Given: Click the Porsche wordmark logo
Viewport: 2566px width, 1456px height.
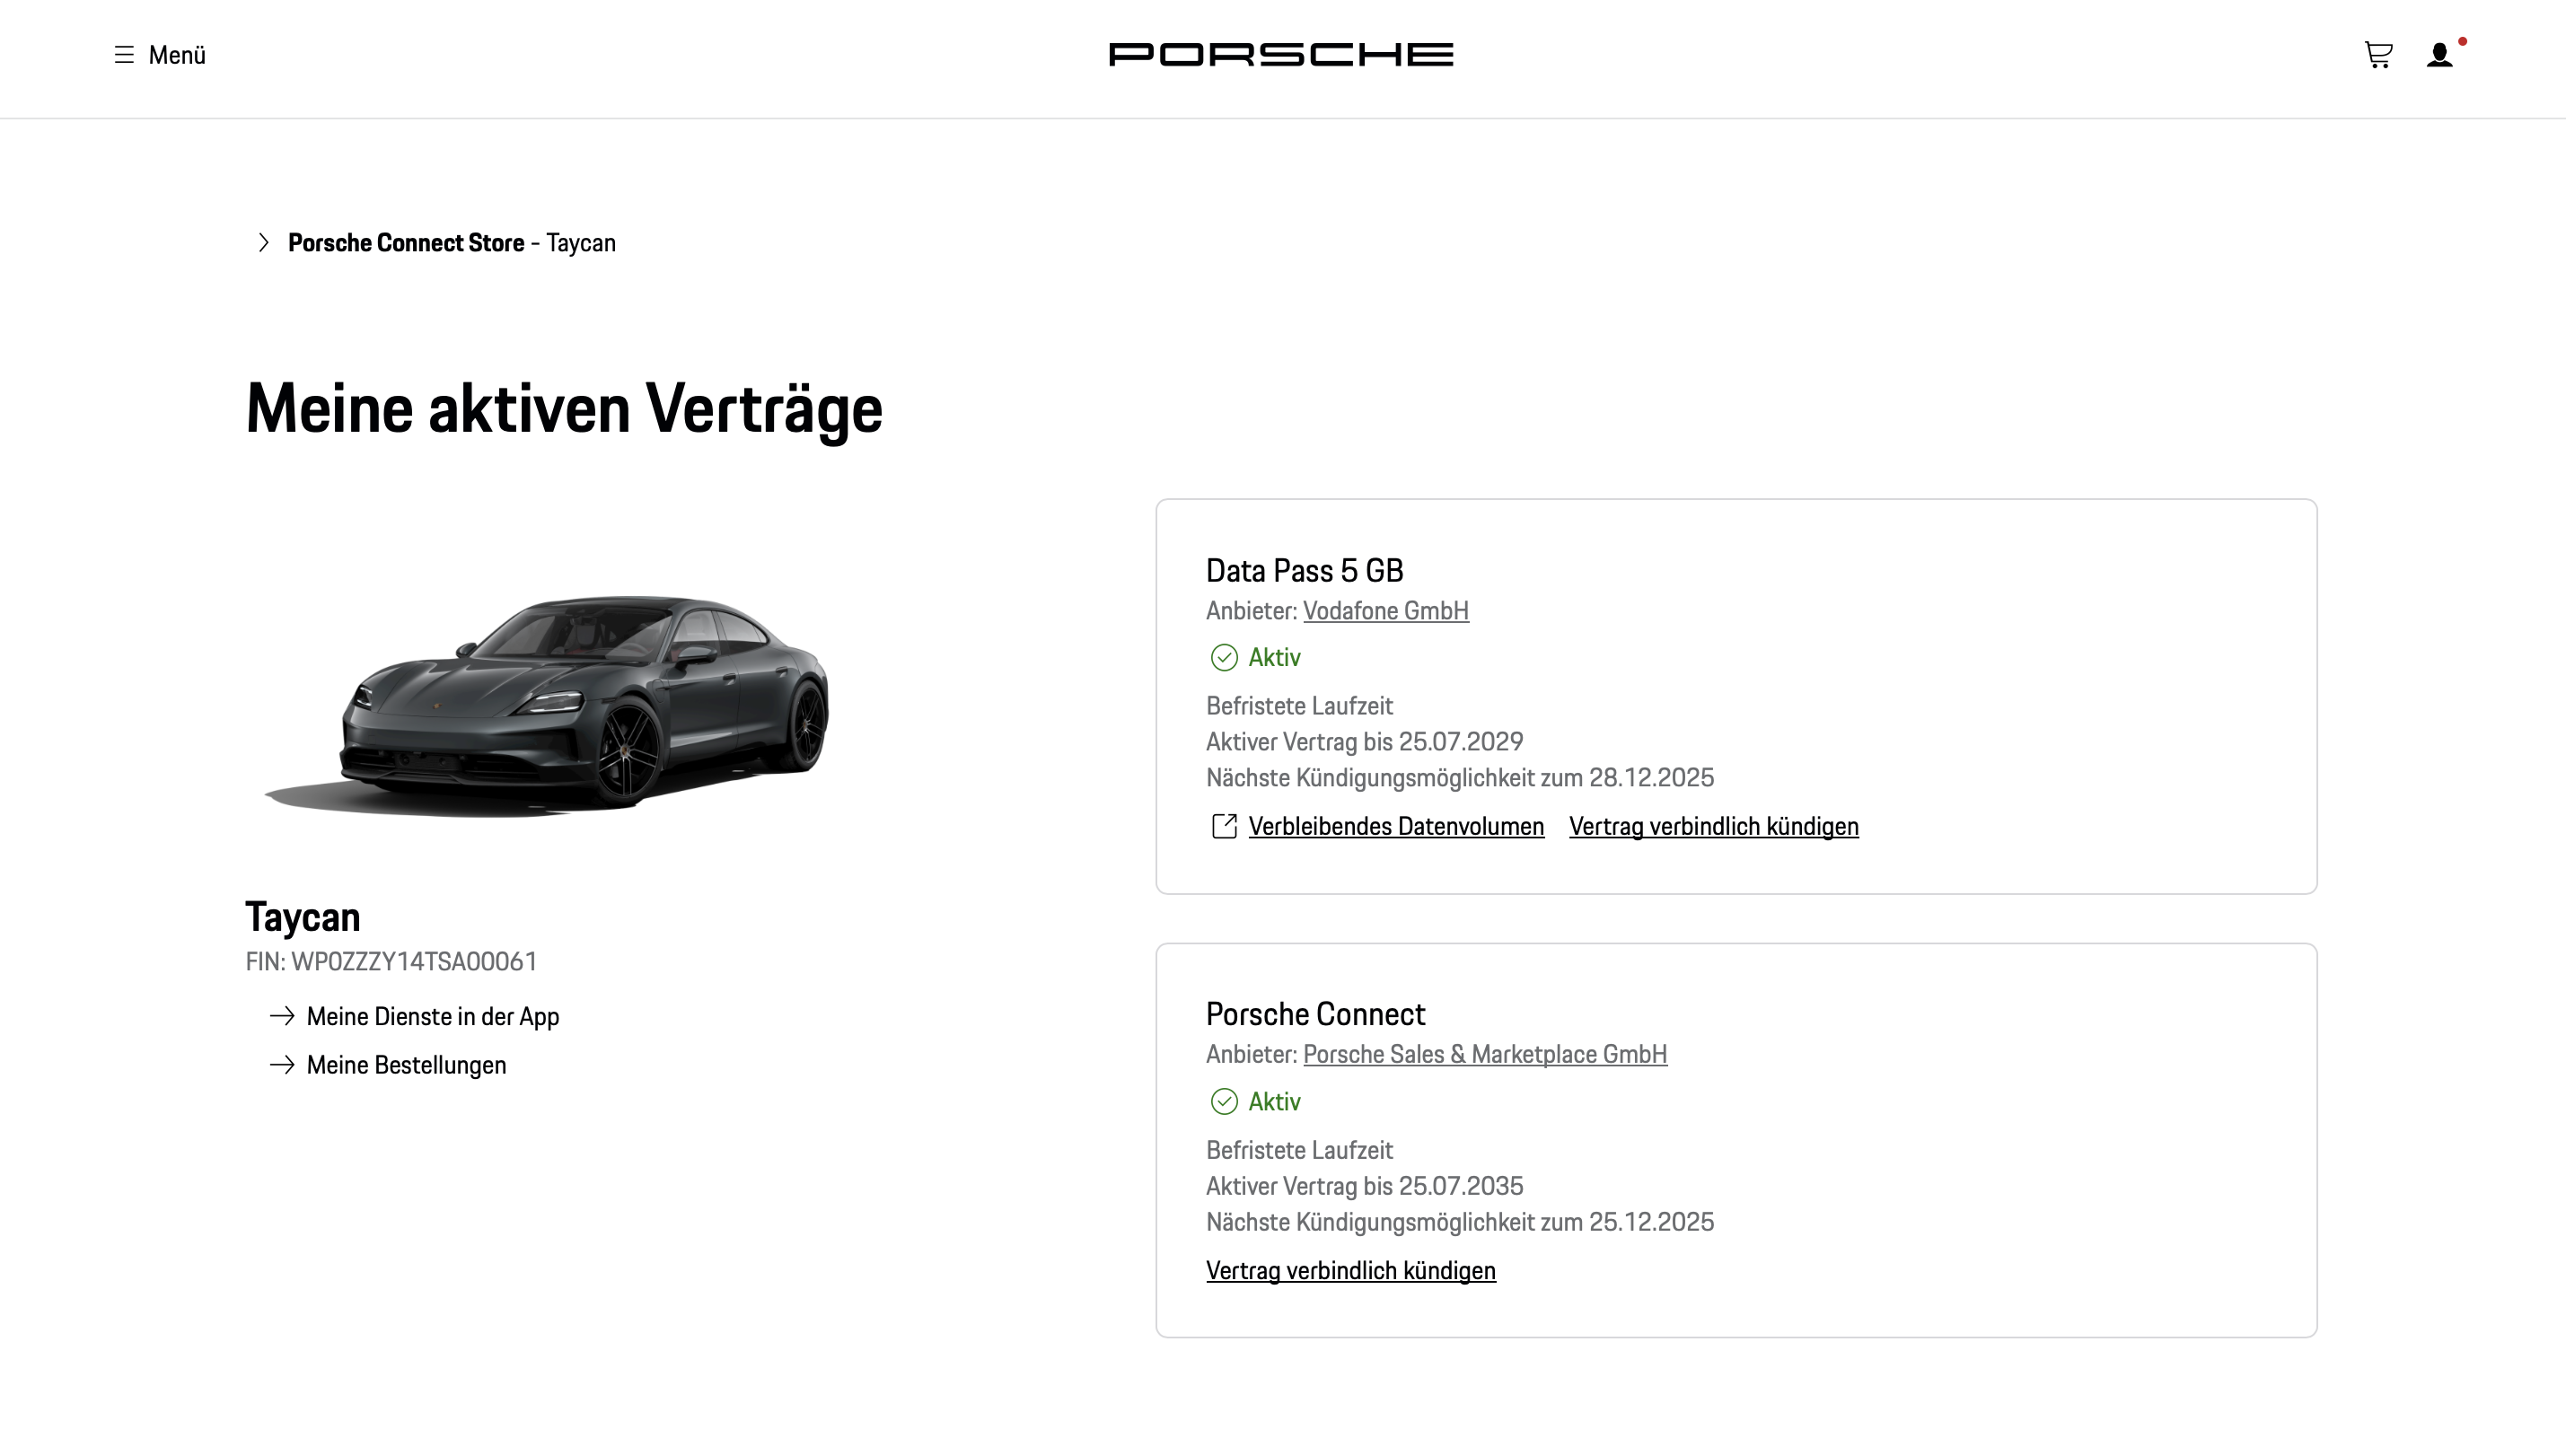Looking at the screenshot, I should (x=1281, y=54).
